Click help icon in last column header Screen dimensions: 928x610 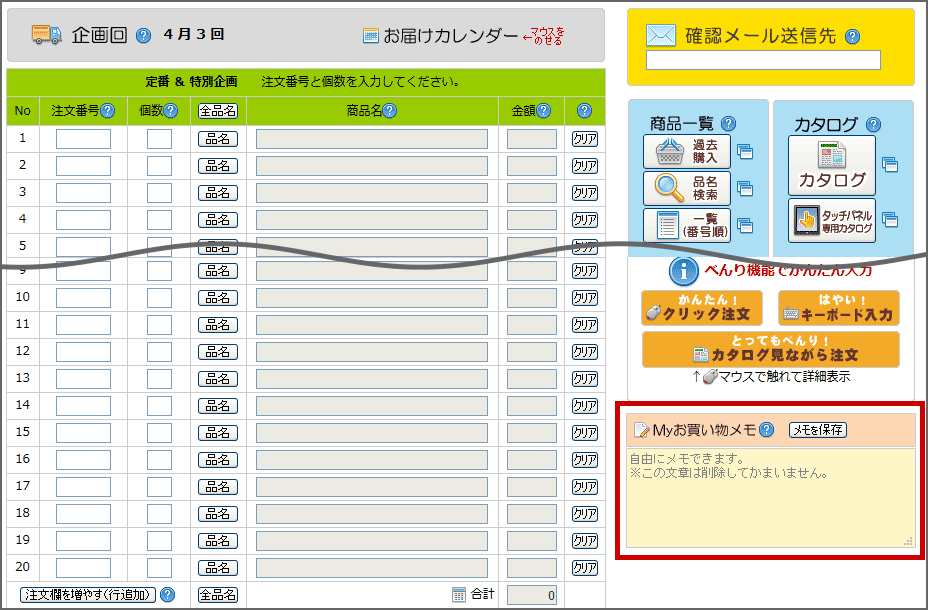(584, 111)
